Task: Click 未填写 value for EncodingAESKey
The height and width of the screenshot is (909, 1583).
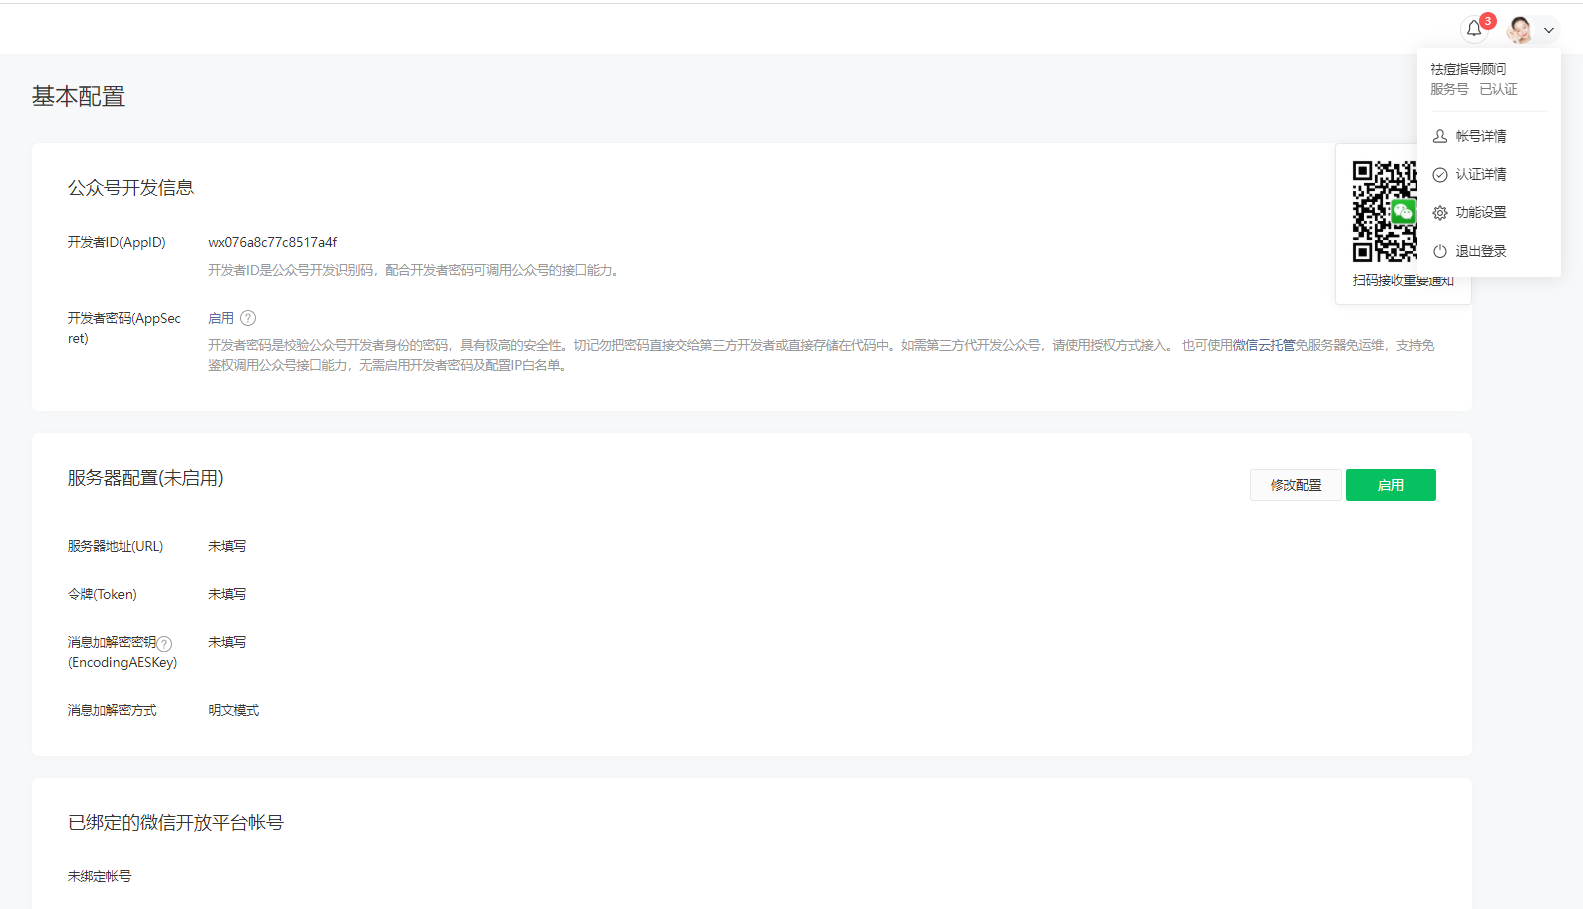Action: point(227,642)
